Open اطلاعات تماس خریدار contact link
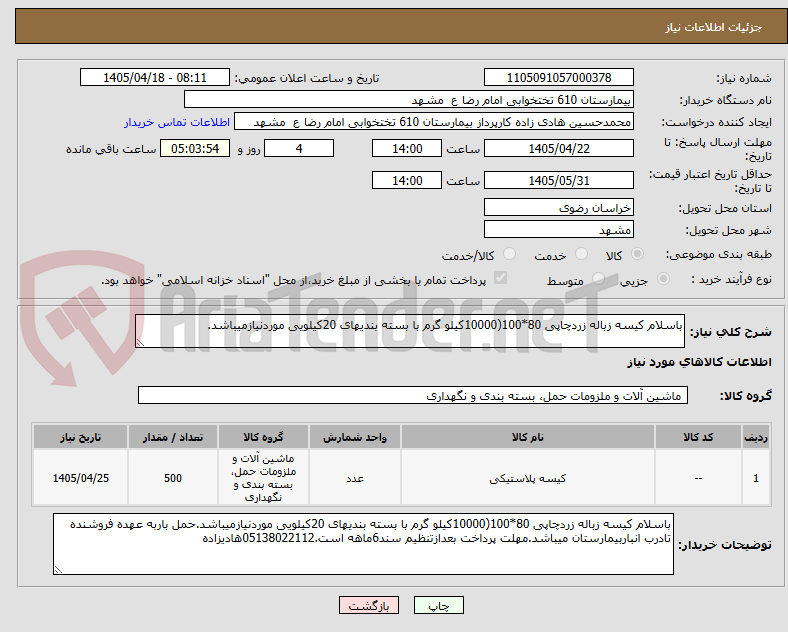Screen dimensions: 788x632 pyautogui.click(x=177, y=122)
